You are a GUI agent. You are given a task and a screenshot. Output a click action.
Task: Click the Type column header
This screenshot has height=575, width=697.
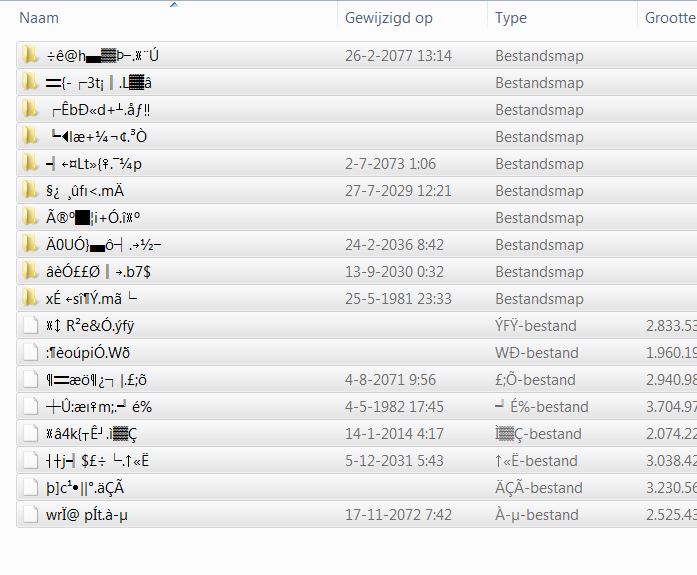pyautogui.click(x=511, y=18)
